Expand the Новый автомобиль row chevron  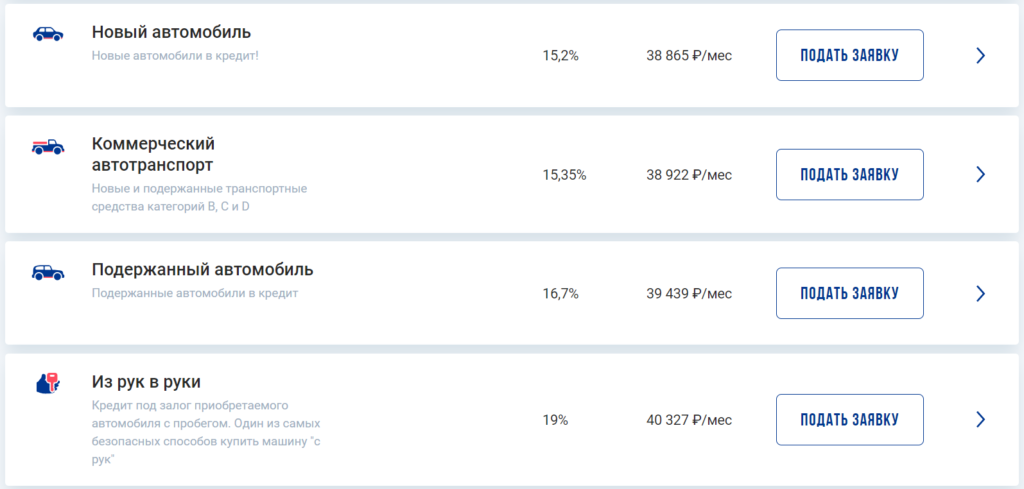click(x=980, y=55)
